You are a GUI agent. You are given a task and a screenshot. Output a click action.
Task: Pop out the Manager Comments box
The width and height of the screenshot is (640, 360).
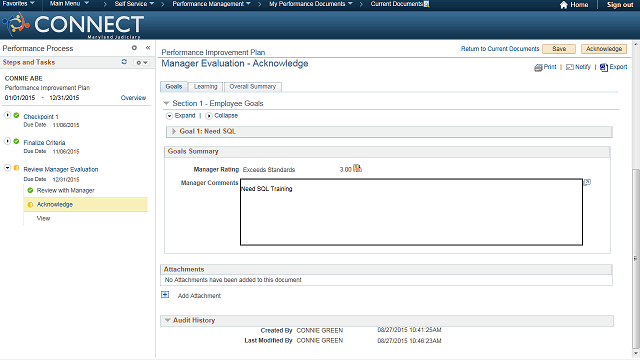click(x=587, y=182)
